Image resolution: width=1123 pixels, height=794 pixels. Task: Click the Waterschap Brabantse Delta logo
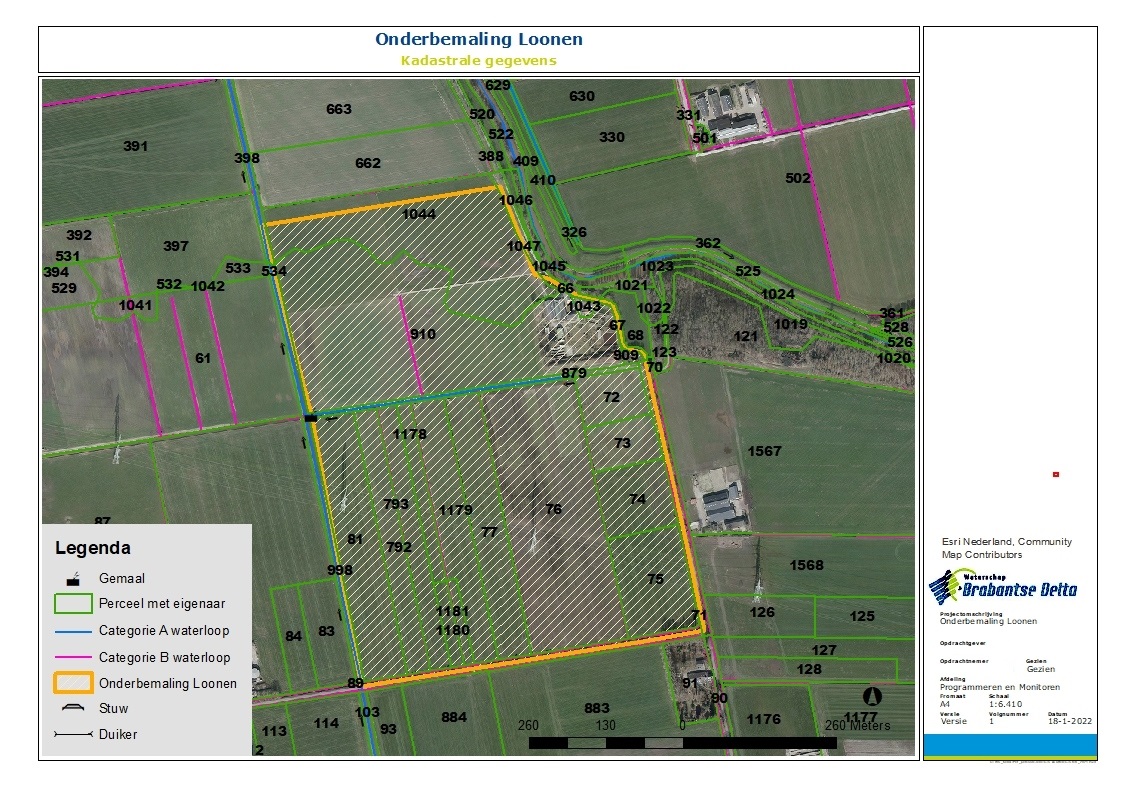pyautogui.click(x=1003, y=587)
